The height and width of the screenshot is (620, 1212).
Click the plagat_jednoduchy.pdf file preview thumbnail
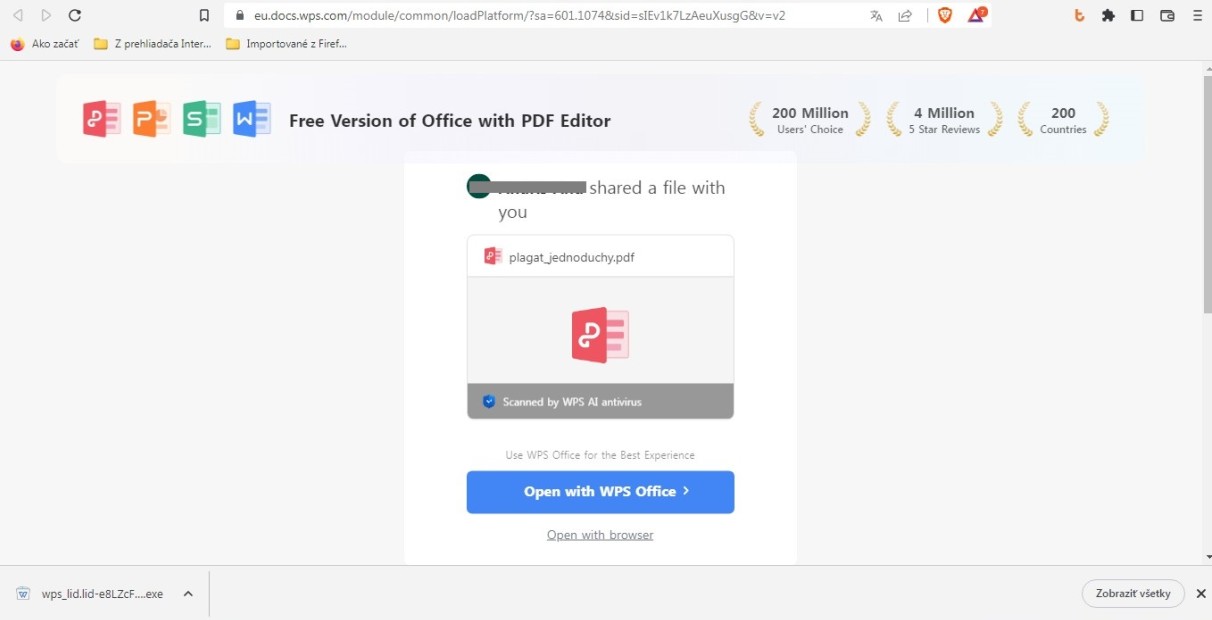[x=600, y=335]
